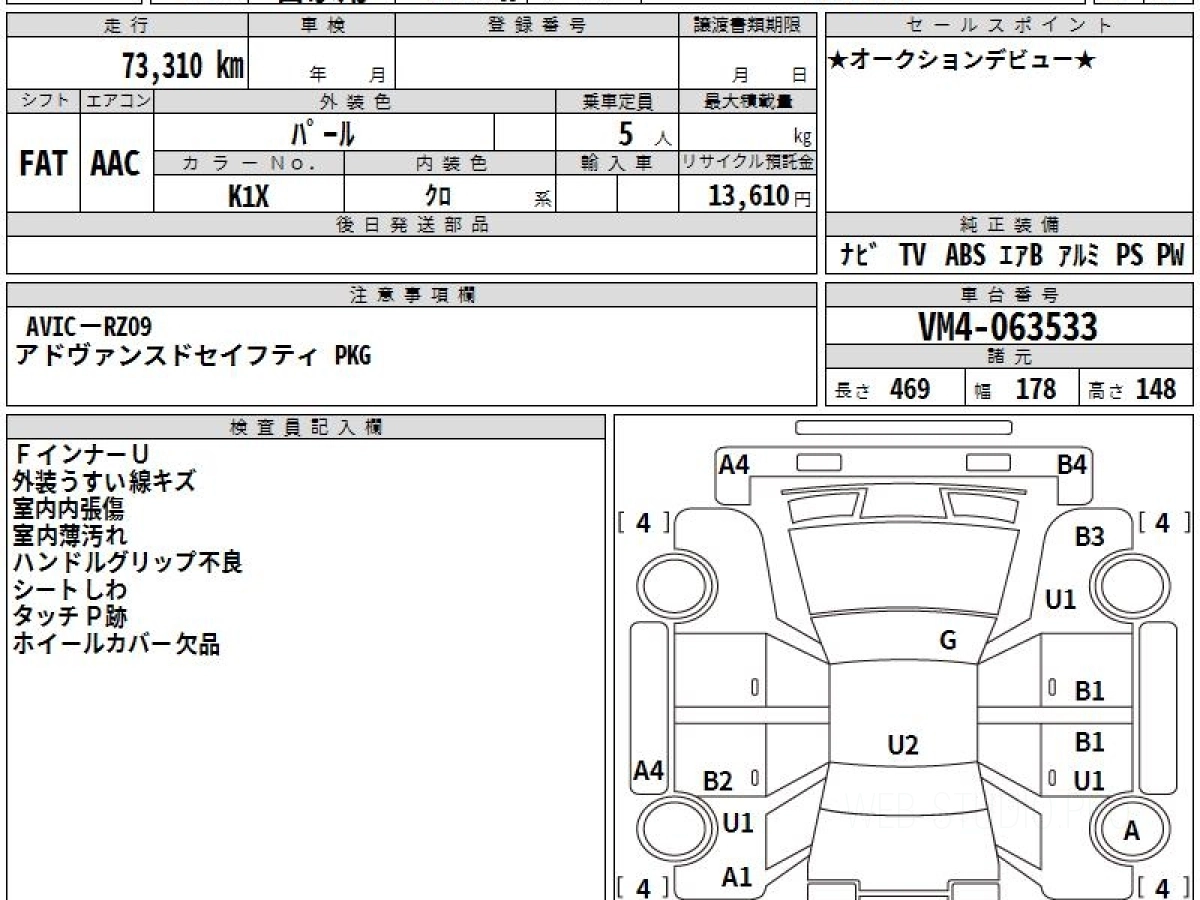Click the 乗車定員 header cell

pos(617,100)
